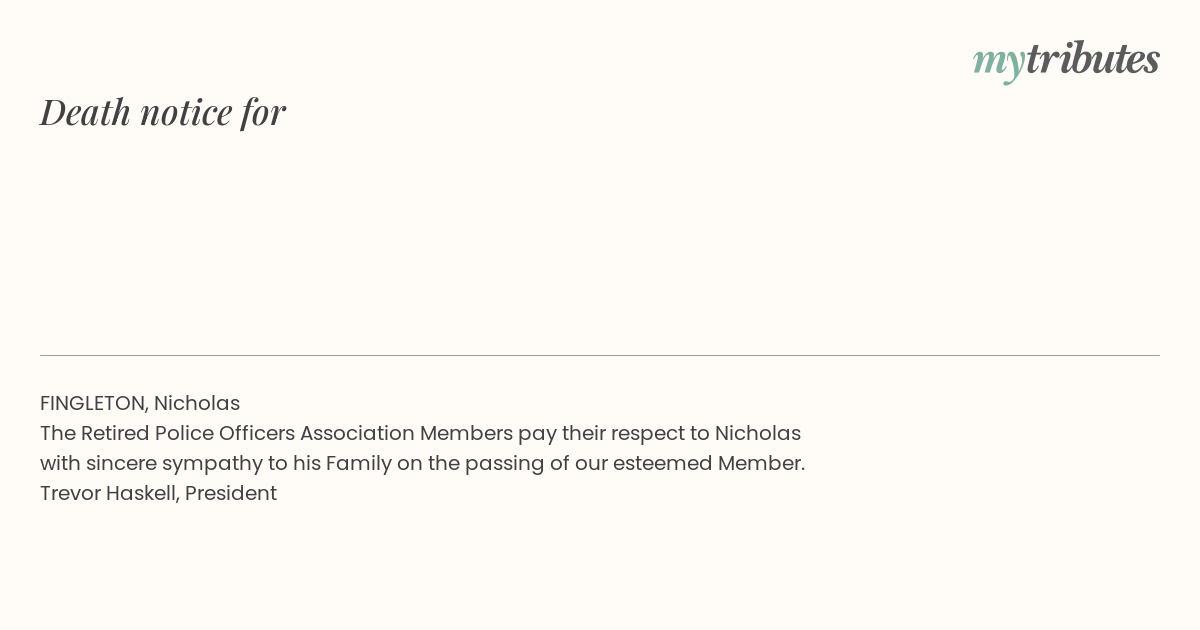Click the 'Death notice for' heading
Image resolution: width=1200 pixels, height=630 pixels.
(x=163, y=112)
